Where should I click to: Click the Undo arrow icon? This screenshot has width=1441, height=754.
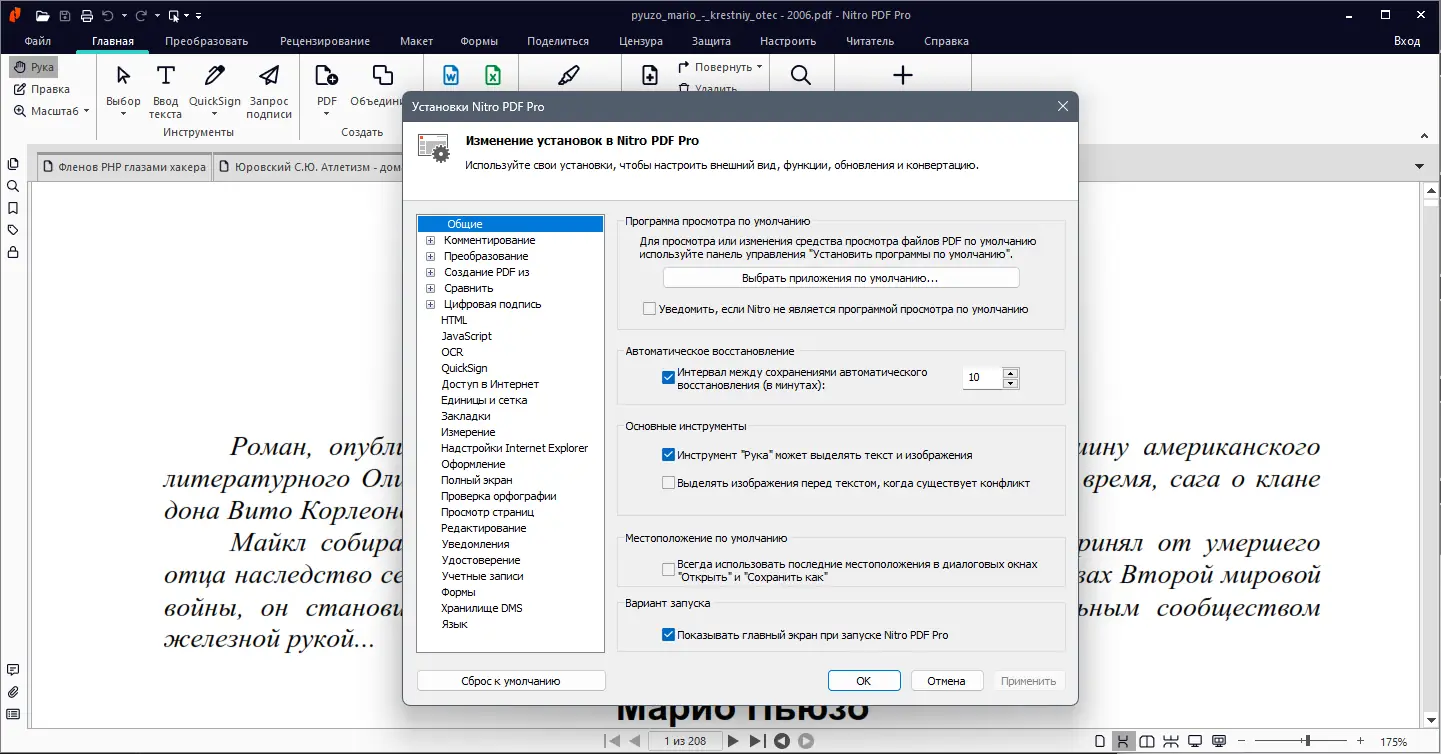(x=108, y=16)
